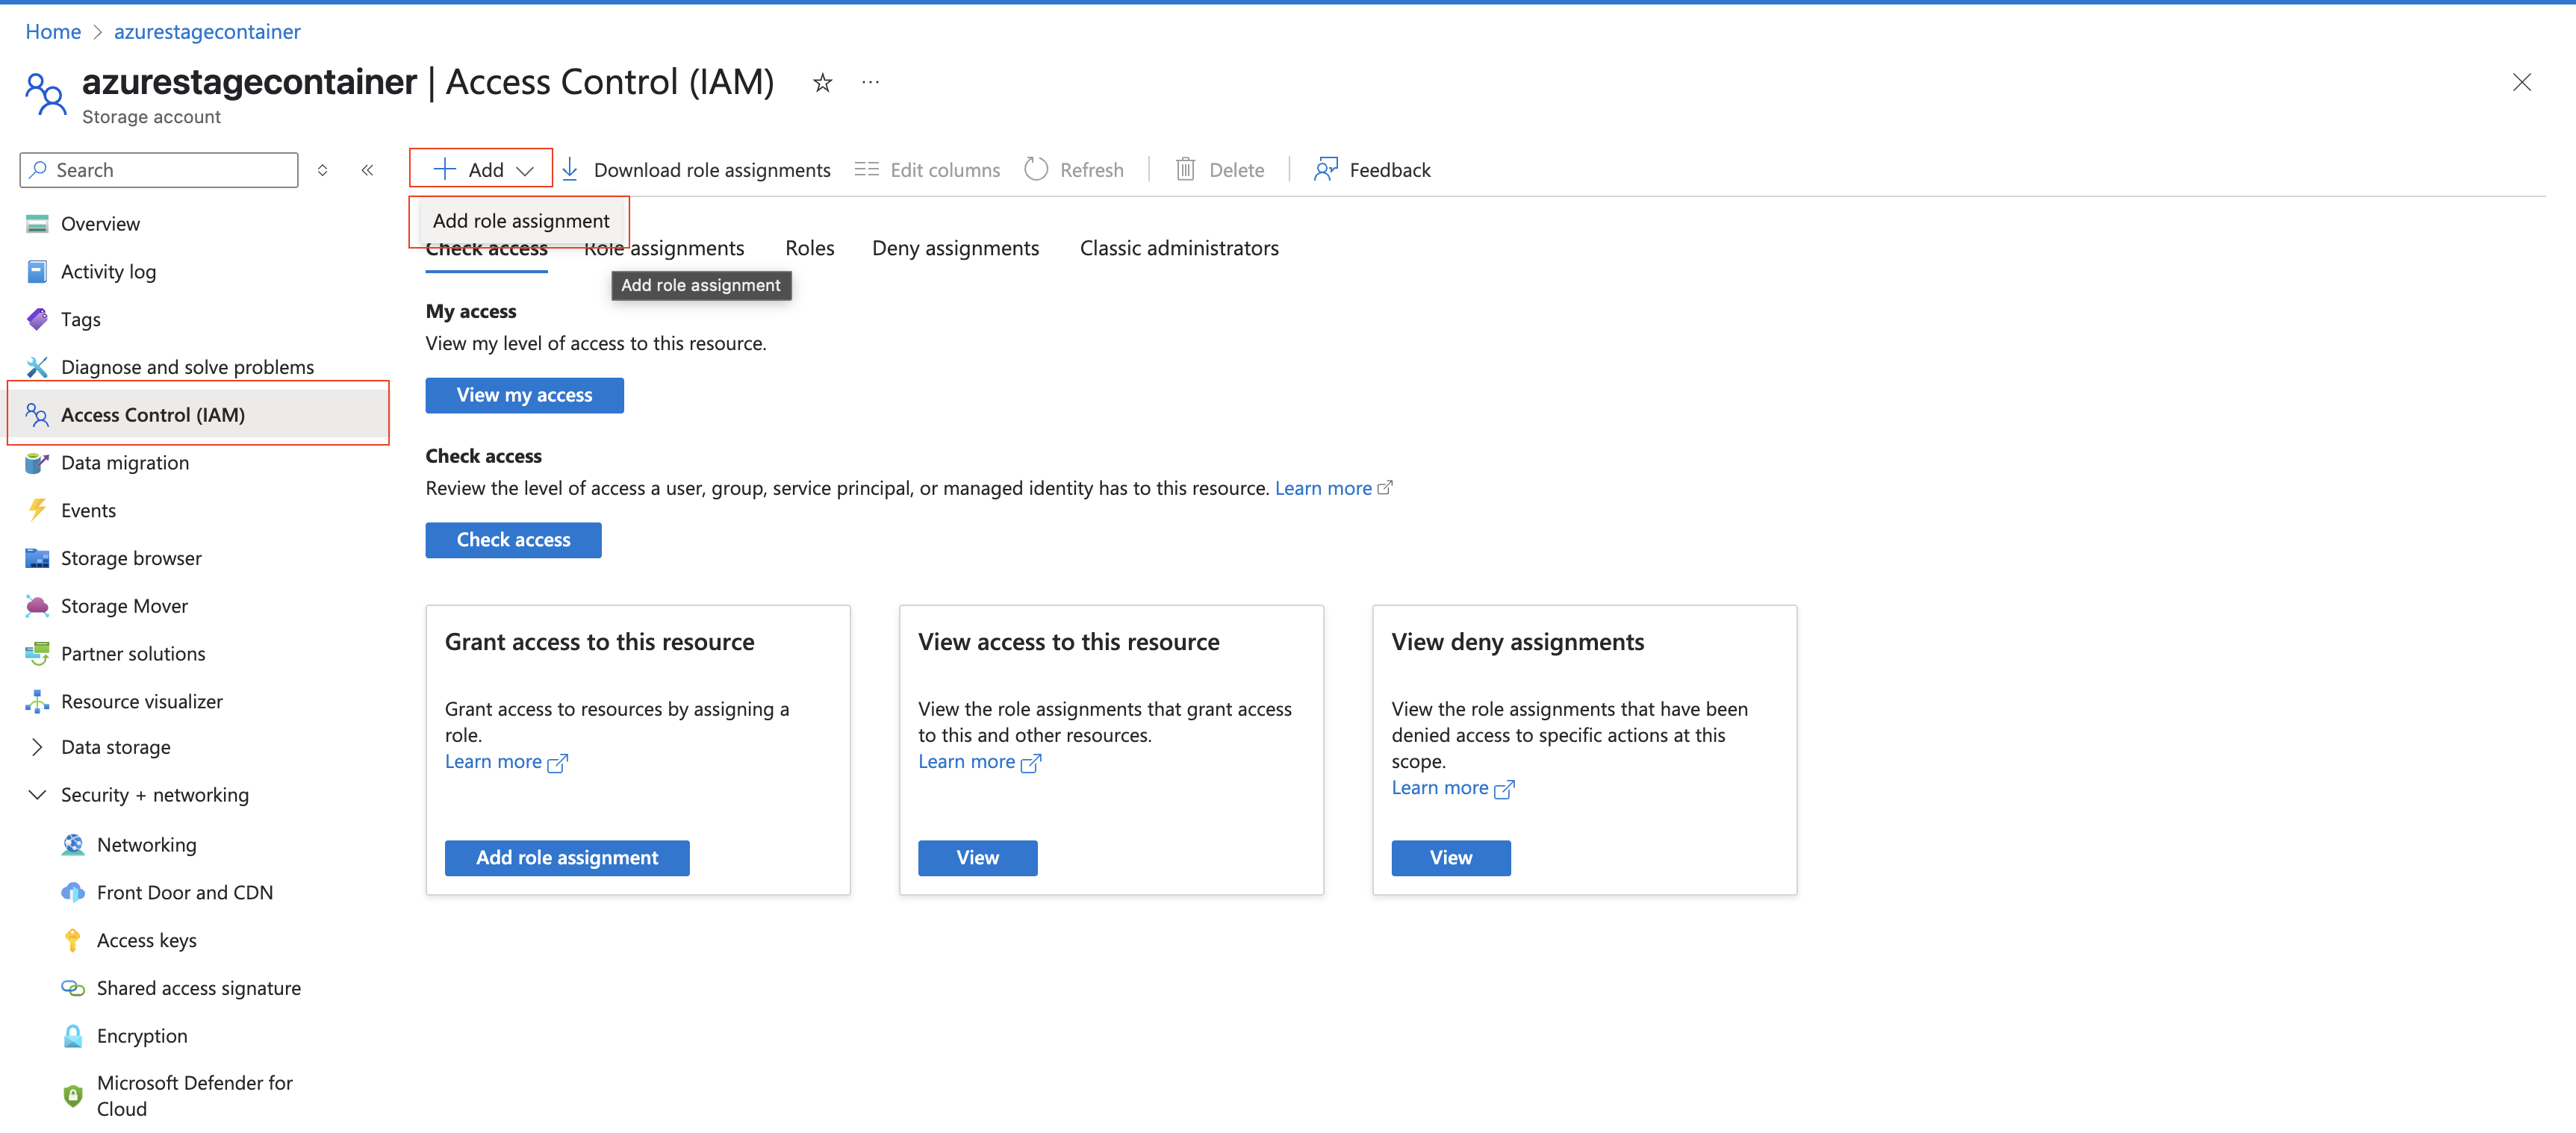Open Networking icon under Security
Image resolution: width=2576 pixels, height=1133 pixels.
[x=73, y=845]
